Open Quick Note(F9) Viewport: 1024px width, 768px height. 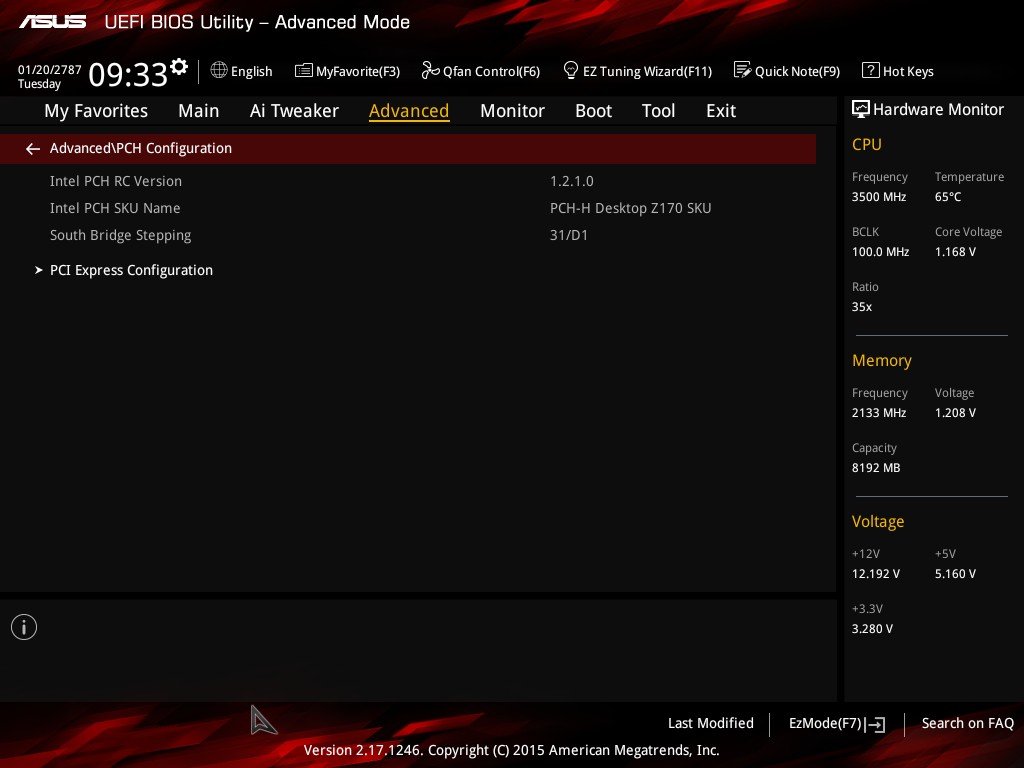[797, 71]
